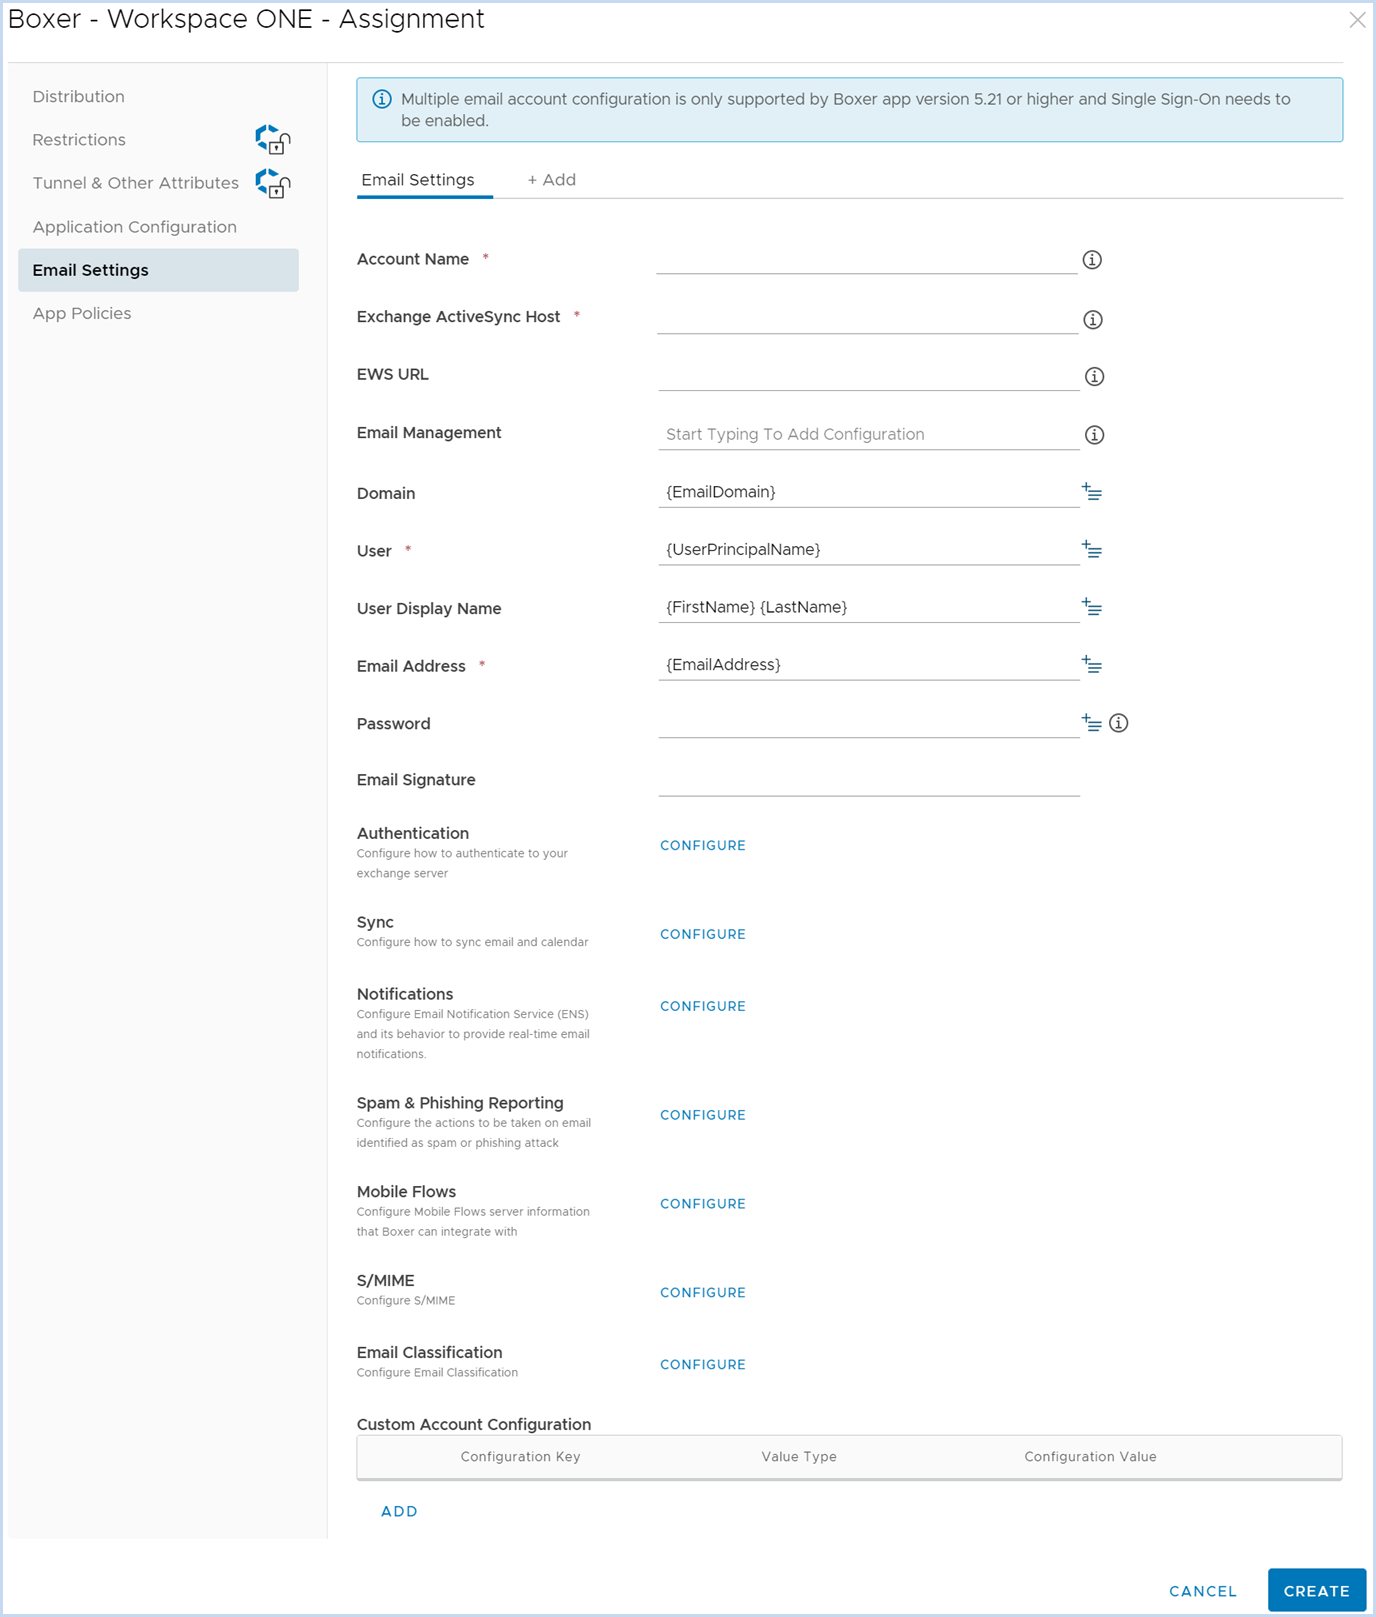
Task: Click the Value Type column header
Action: (799, 1457)
